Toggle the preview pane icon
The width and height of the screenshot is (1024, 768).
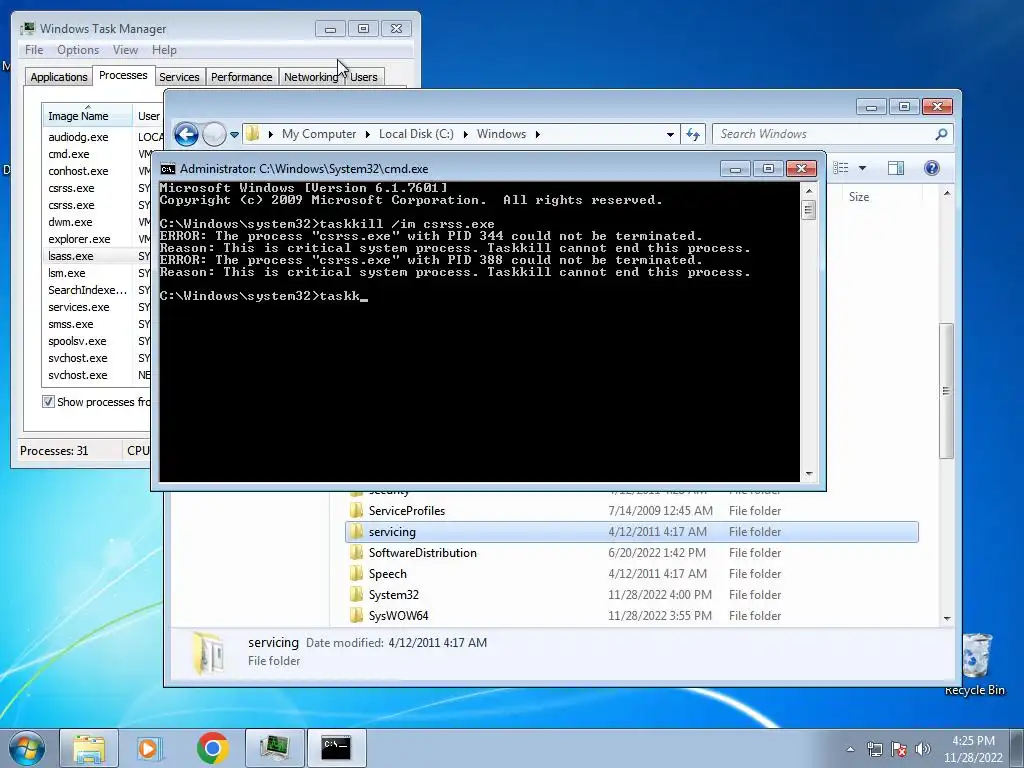click(896, 168)
